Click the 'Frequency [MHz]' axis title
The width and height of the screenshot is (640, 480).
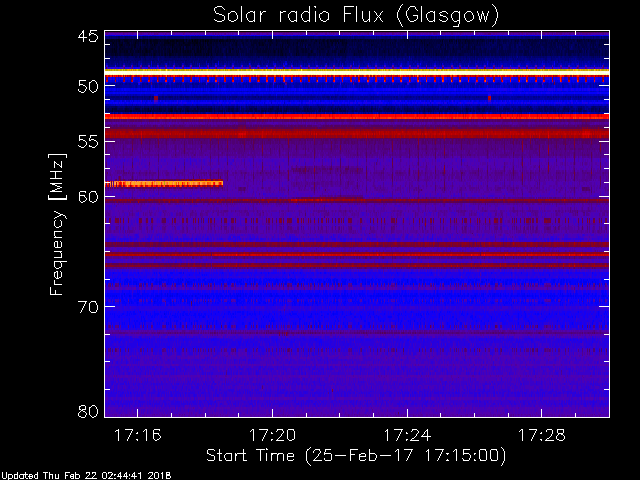57,224
